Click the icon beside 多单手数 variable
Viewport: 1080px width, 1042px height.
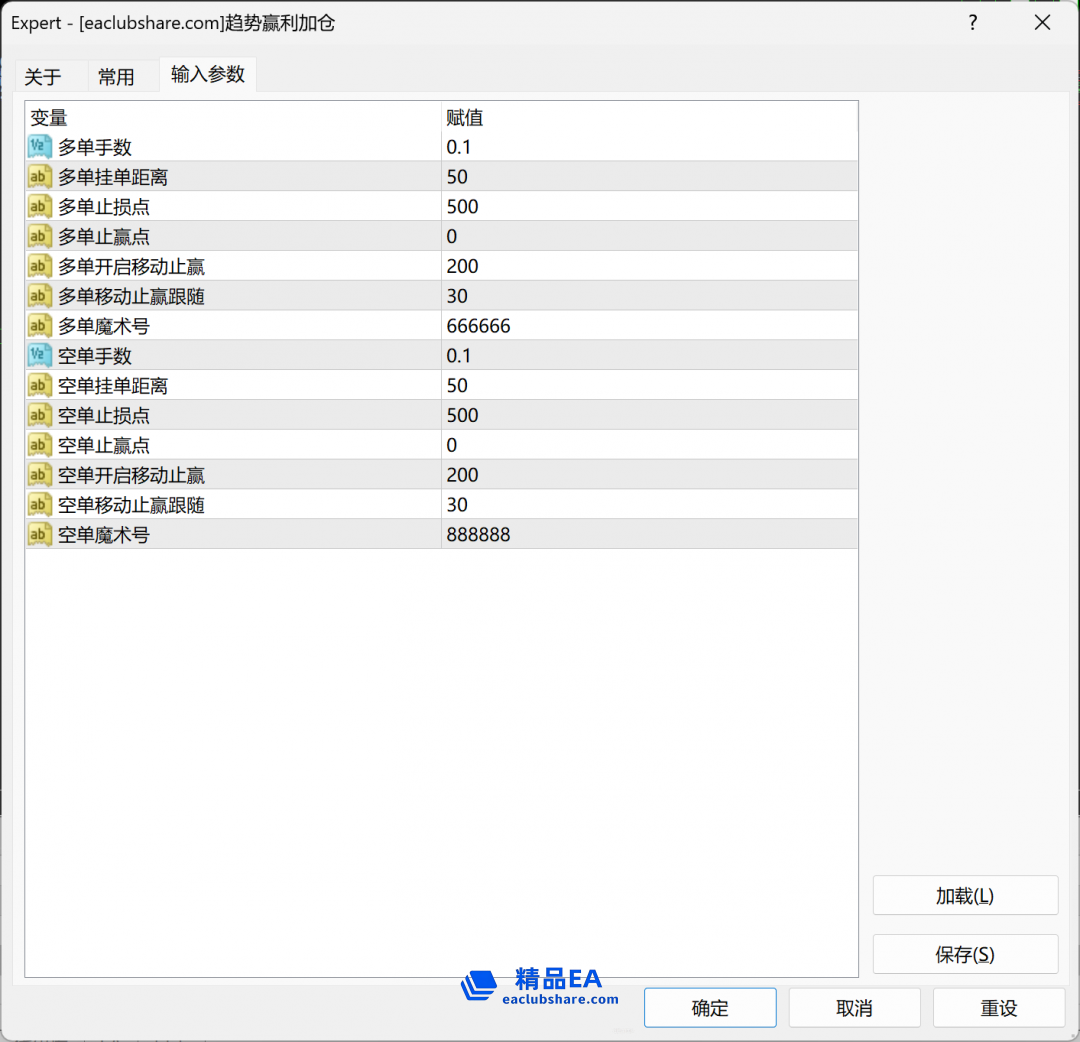click(40, 147)
